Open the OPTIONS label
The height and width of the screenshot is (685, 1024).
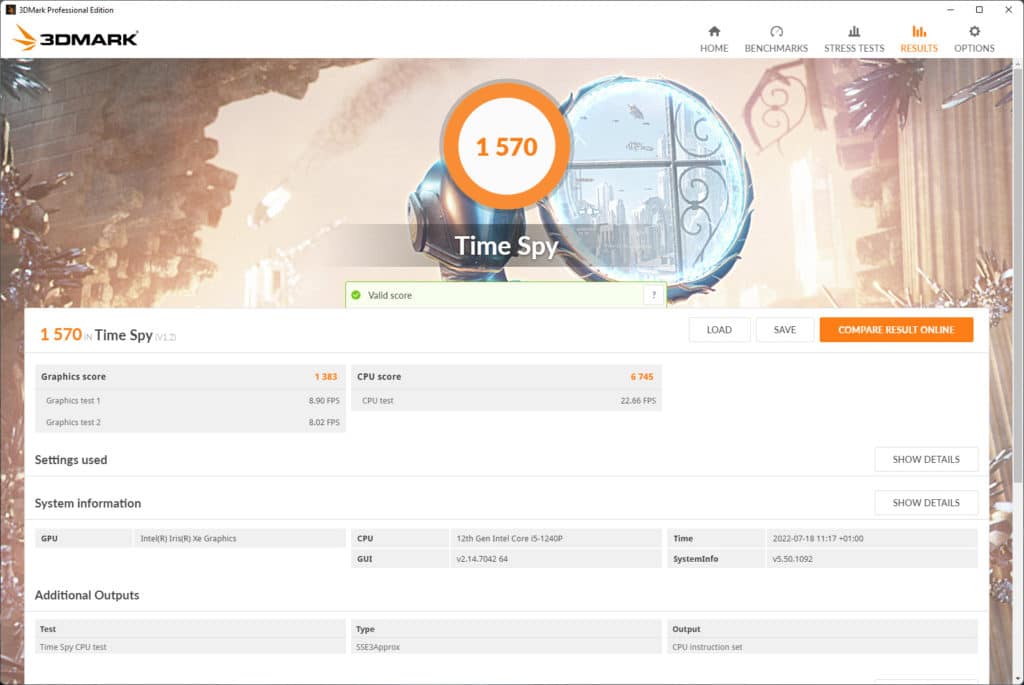pos(974,48)
